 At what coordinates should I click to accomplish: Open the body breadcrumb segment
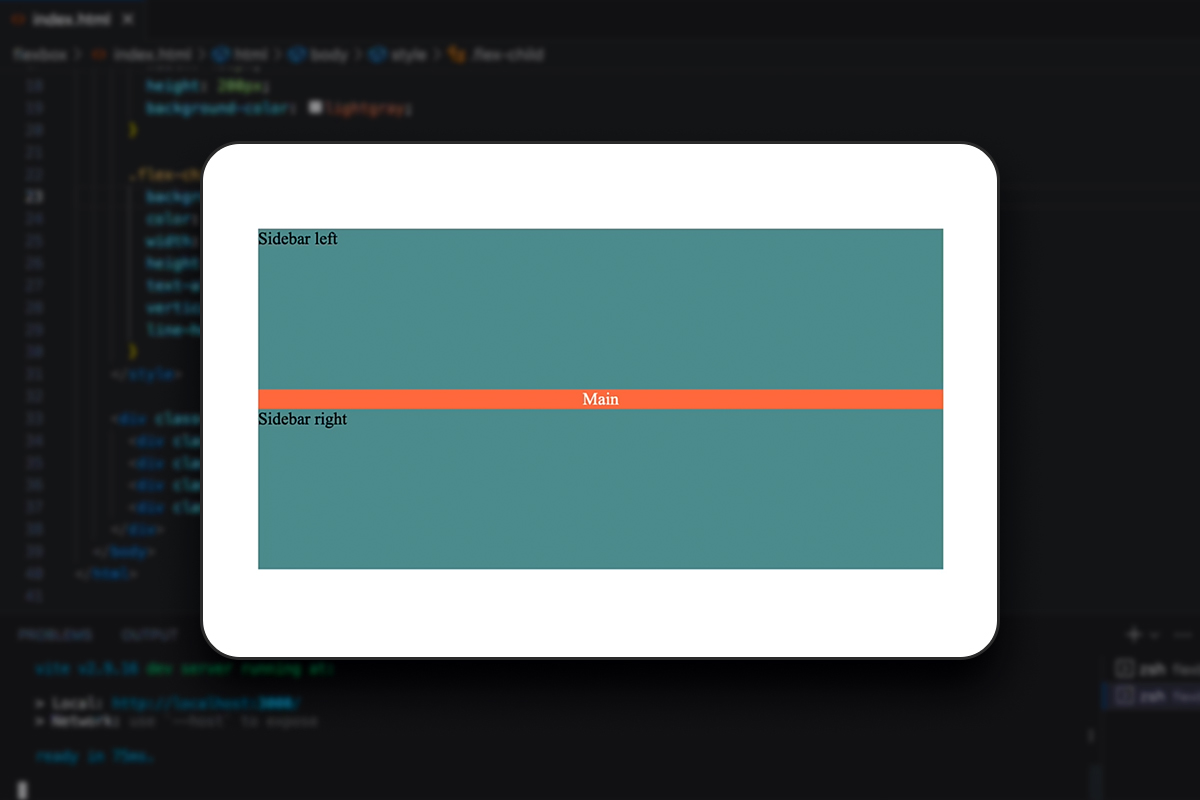pos(318,54)
